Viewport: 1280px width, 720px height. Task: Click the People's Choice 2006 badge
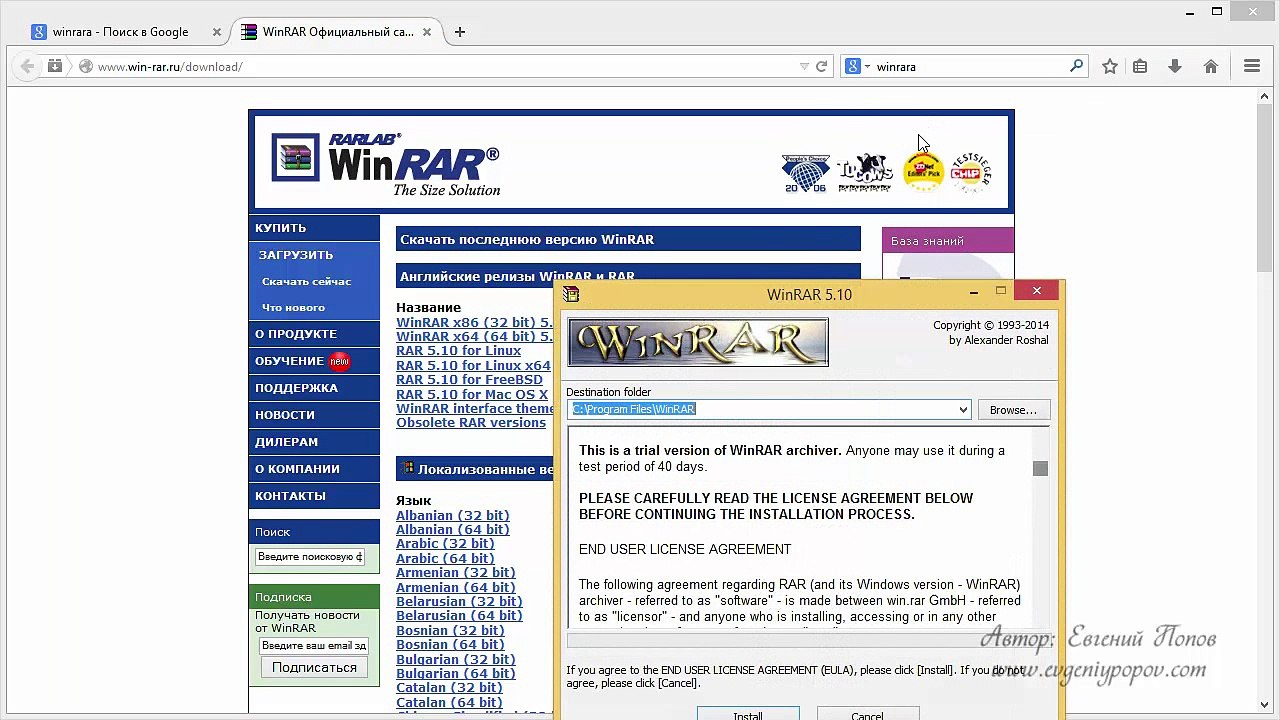click(806, 173)
